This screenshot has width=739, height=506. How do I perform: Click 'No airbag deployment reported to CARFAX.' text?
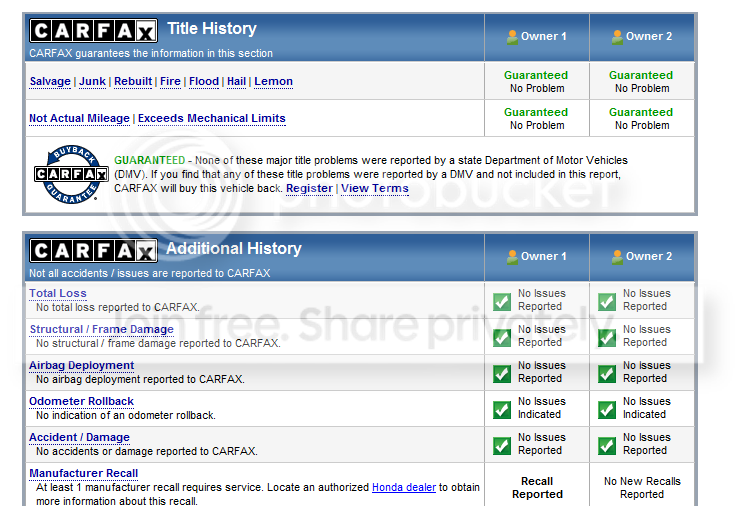point(140,379)
